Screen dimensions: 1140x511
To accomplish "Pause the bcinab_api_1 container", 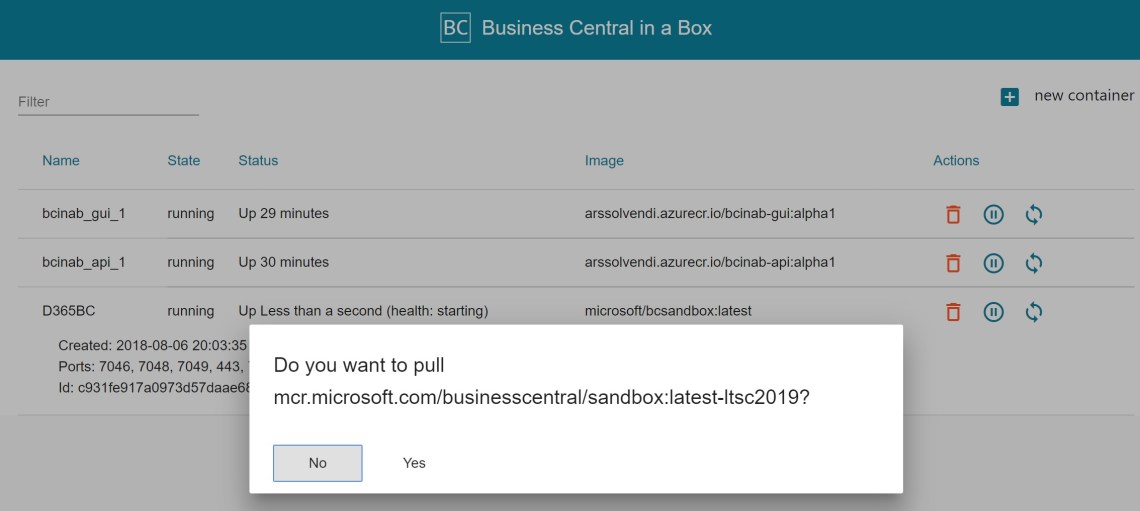I will (993, 263).
